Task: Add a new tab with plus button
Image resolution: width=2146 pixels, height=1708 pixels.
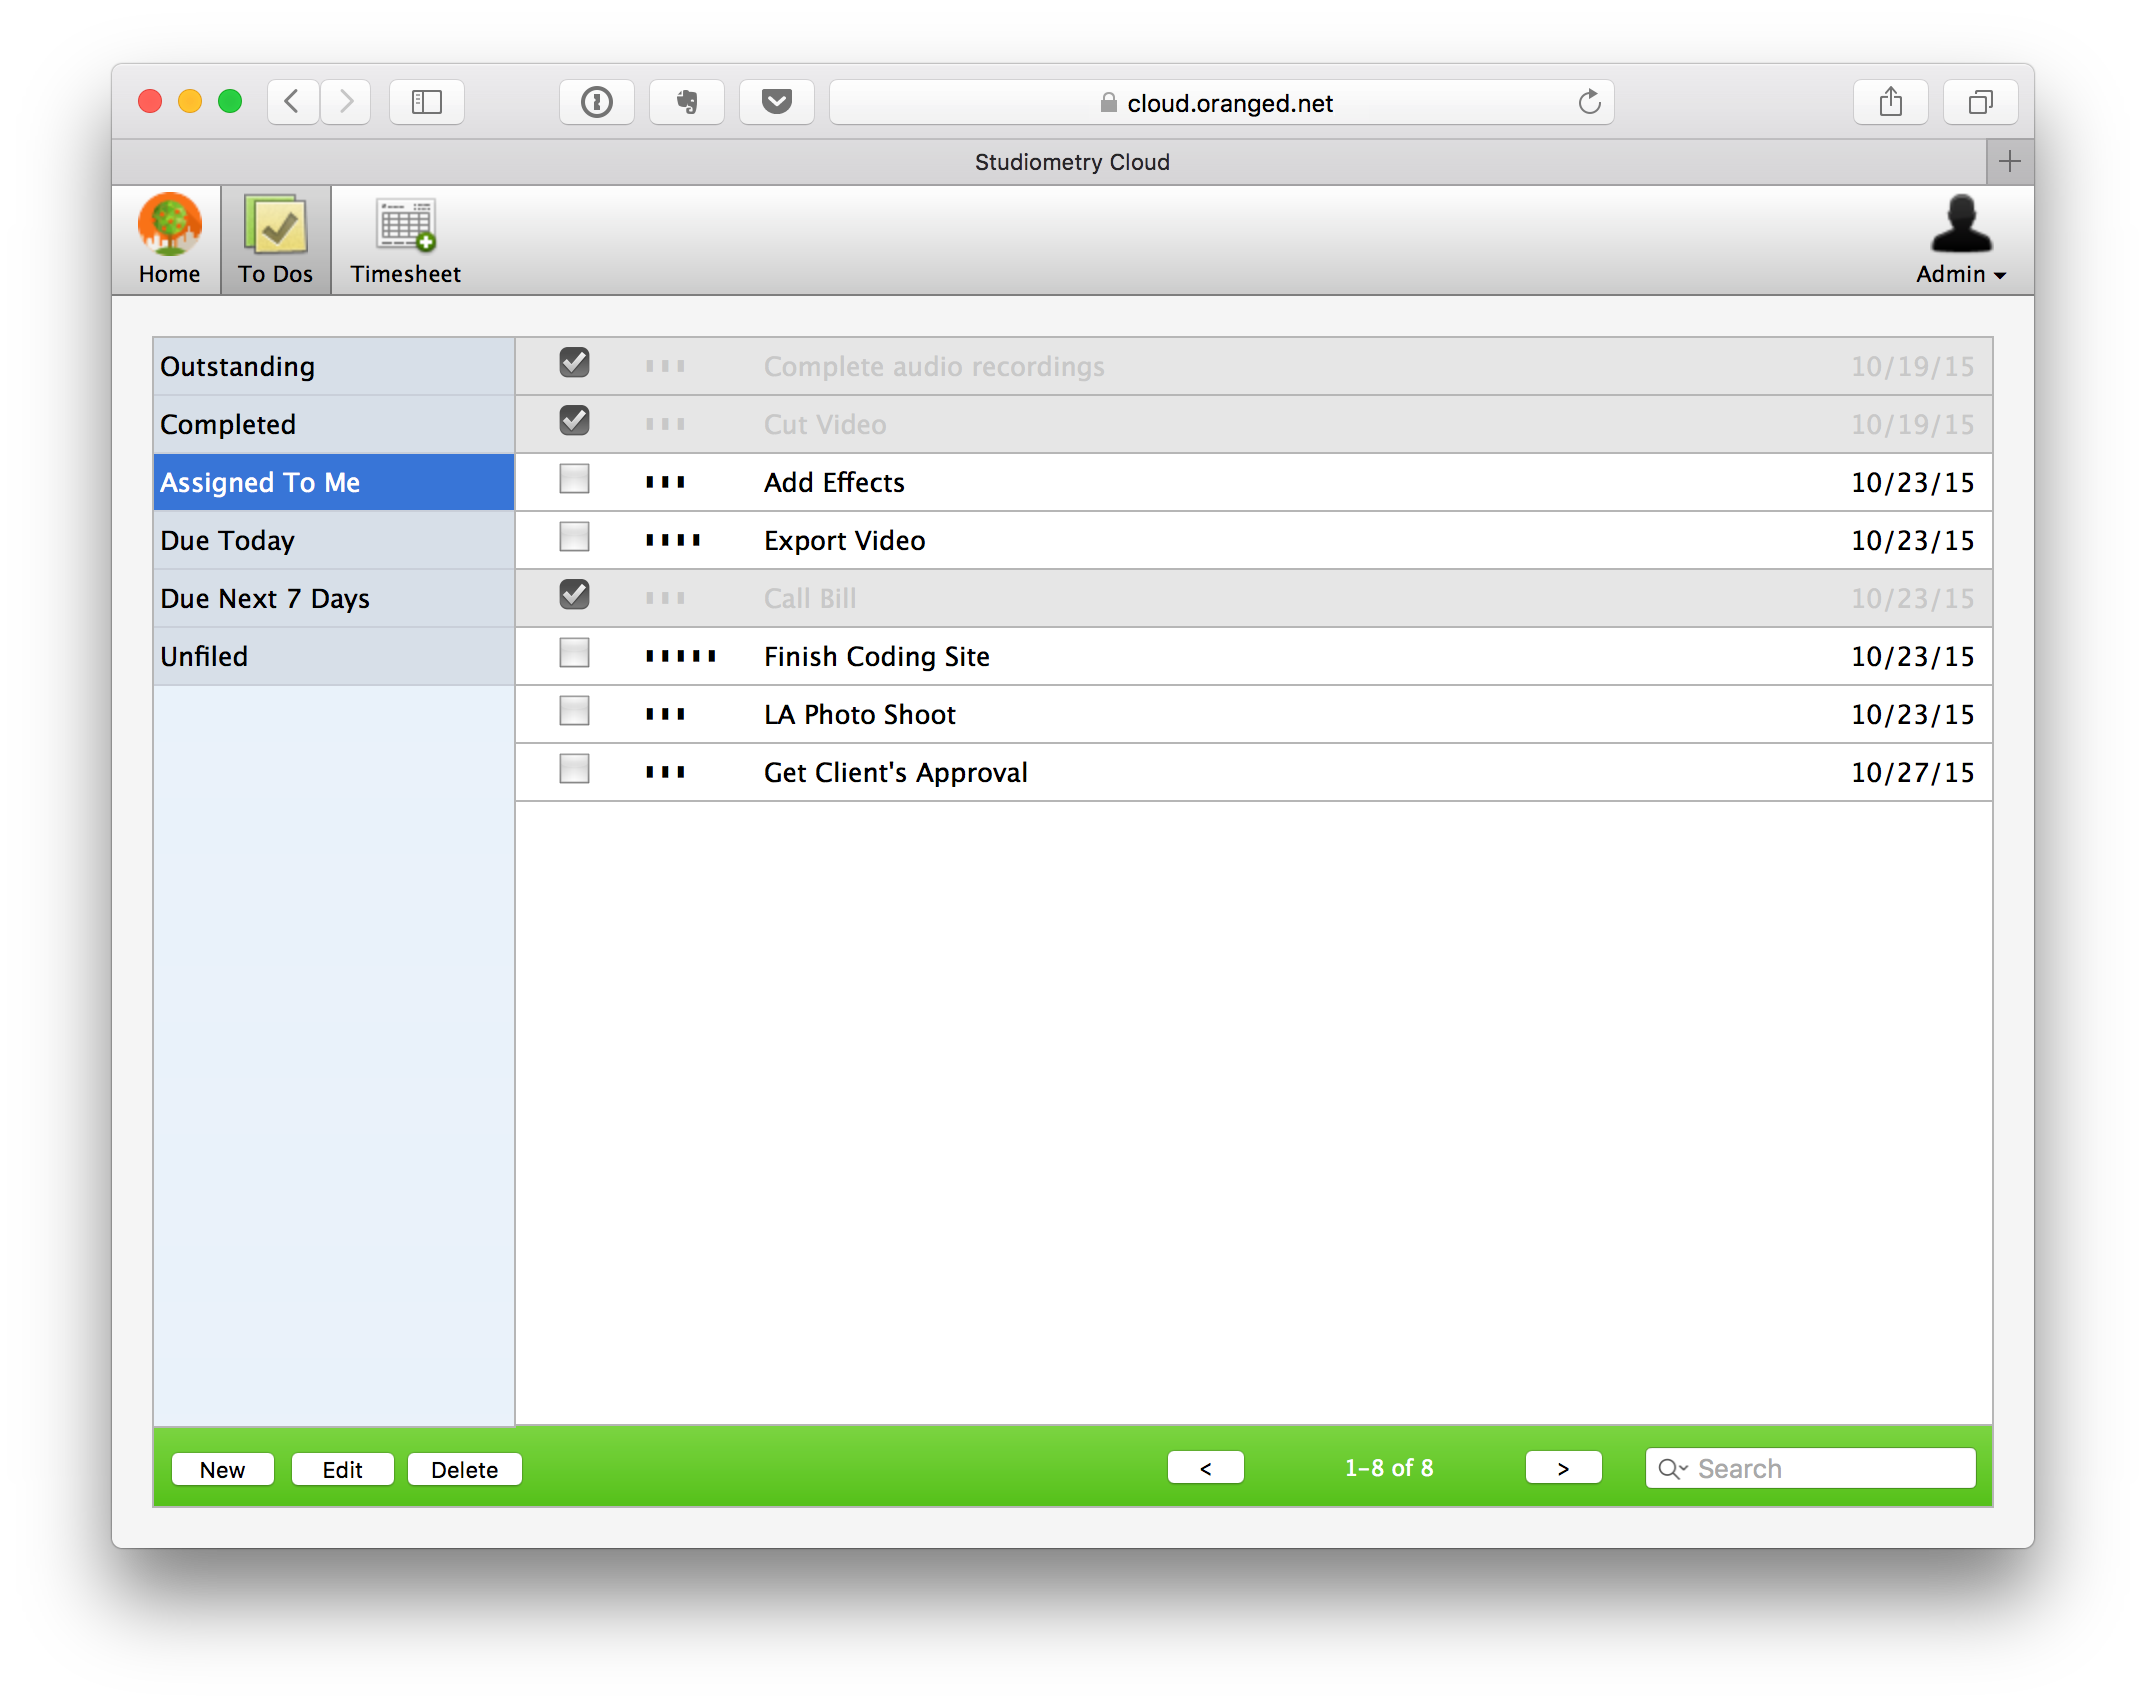Action: [x=2009, y=162]
